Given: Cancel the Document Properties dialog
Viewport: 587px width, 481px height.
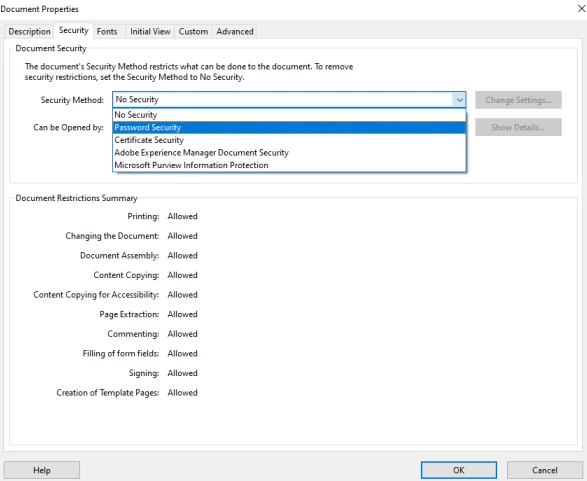Looking at the screenshot, I should click(545, 470).
